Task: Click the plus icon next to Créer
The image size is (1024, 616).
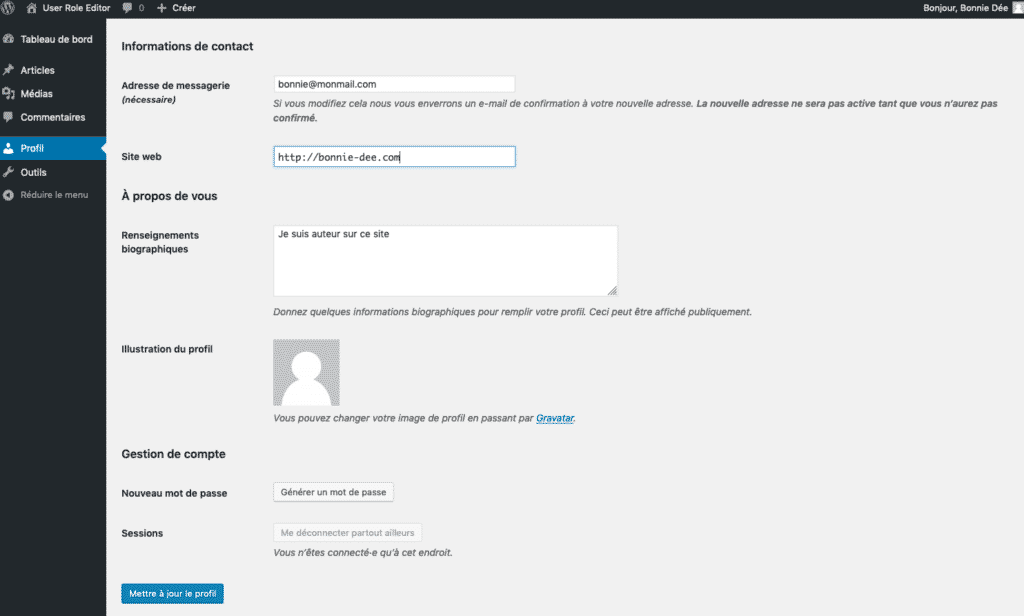Action: tap(161, 8)
